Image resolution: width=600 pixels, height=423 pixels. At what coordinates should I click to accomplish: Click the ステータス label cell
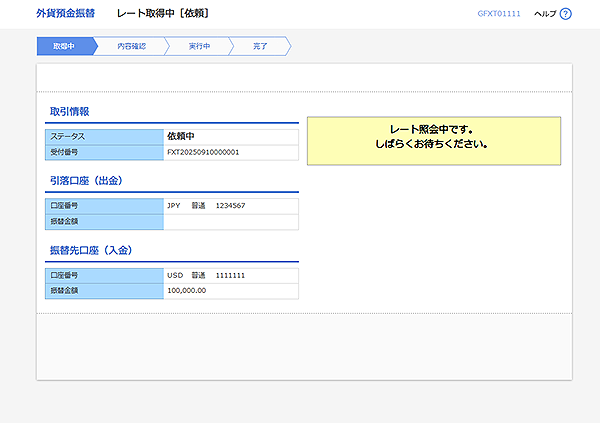(x=104, y=137)
